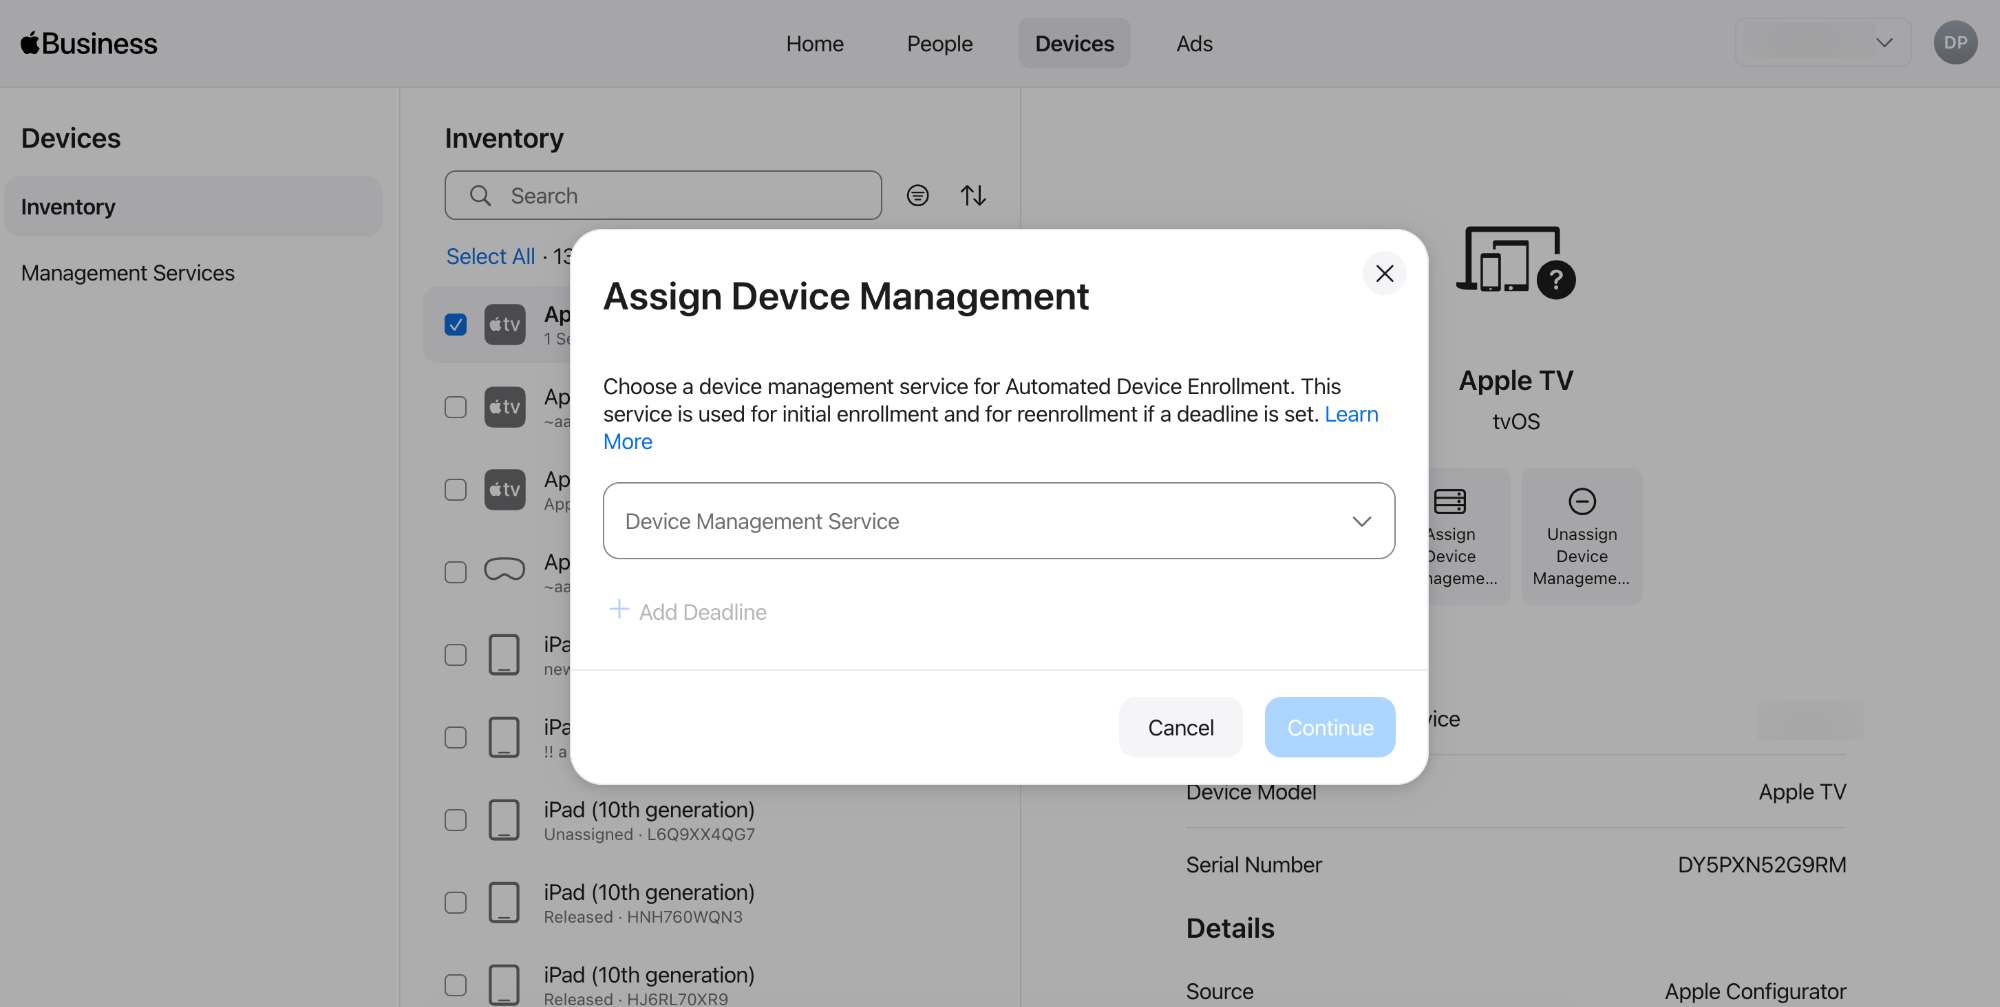Click the Continue button
Image resolution: width=2000 pixels, height=1007 pixels.
(x=1330, y=727)
